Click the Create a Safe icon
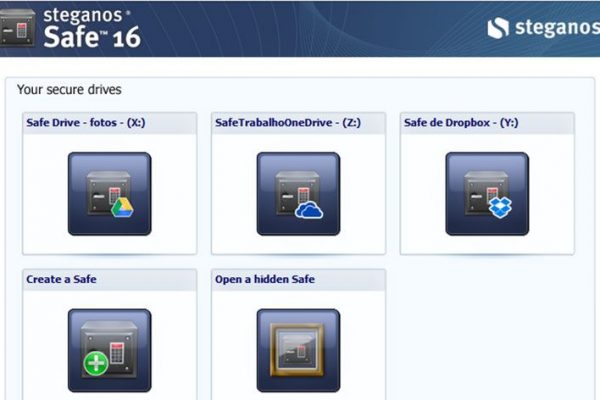 pos(109,350)
